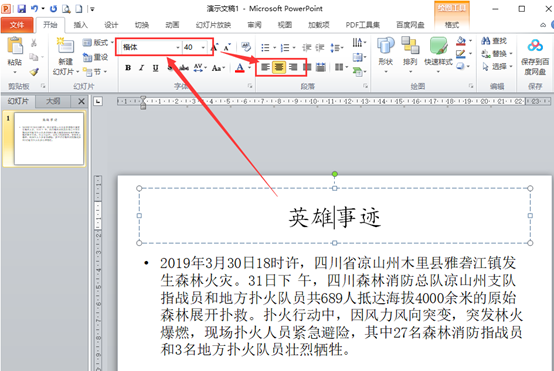
Task: Select the Format Painter brush icon
Action: 34,72
